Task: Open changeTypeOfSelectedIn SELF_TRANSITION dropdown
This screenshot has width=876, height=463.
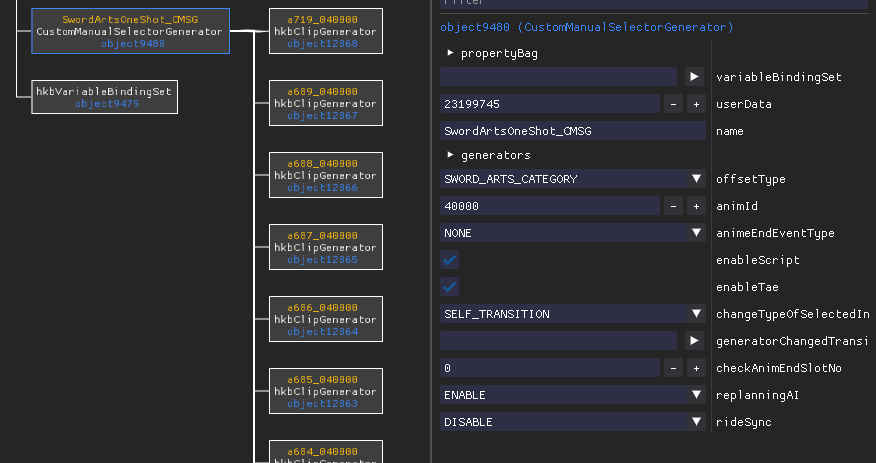Action: (x=573, y=314)
